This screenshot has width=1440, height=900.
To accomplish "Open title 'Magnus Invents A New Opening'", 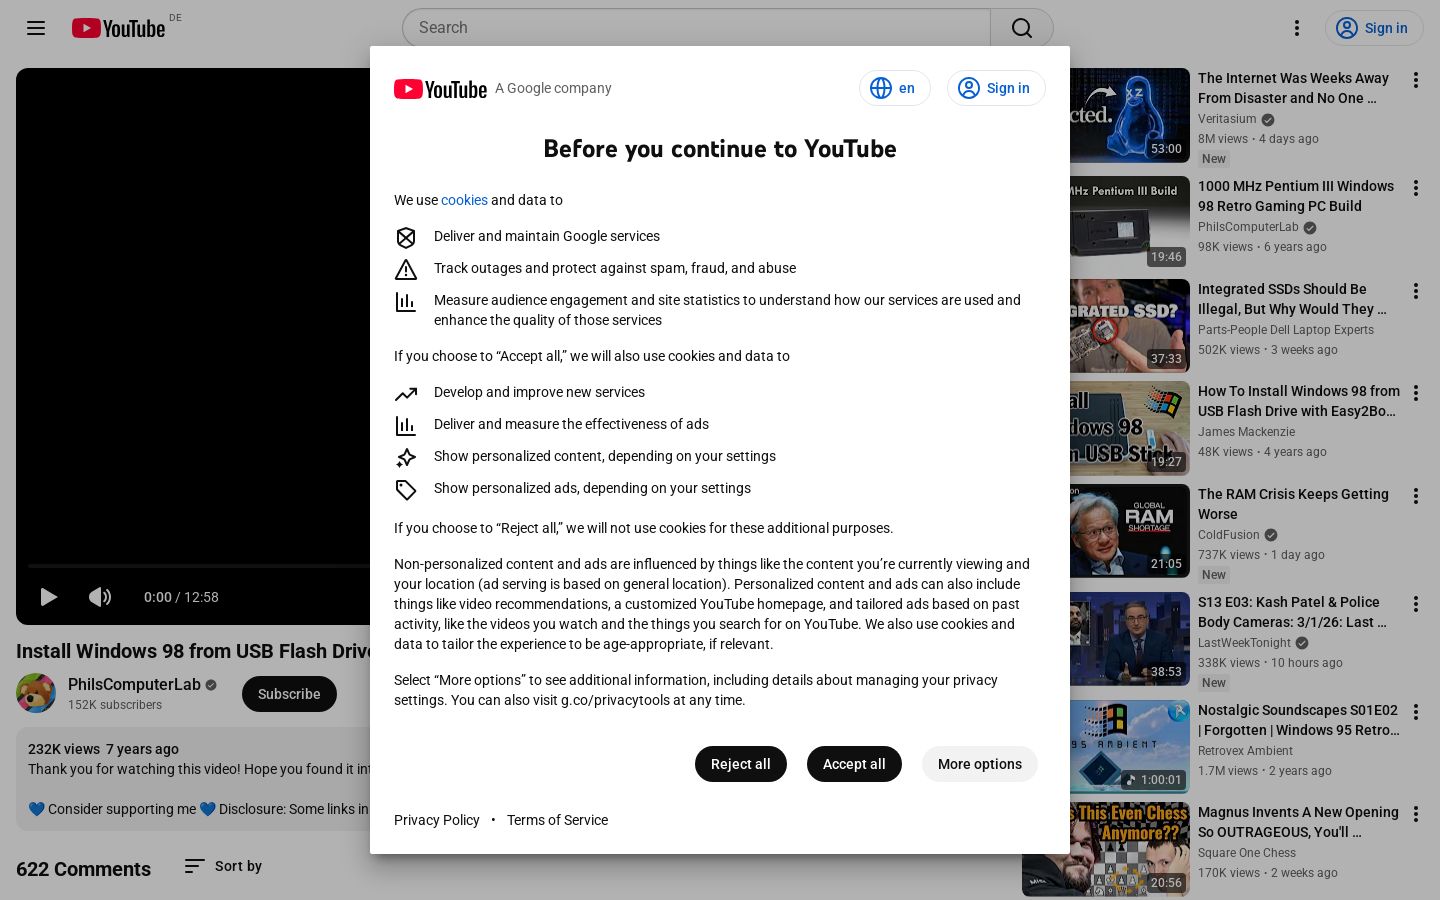I will (x=1298, y=822).
